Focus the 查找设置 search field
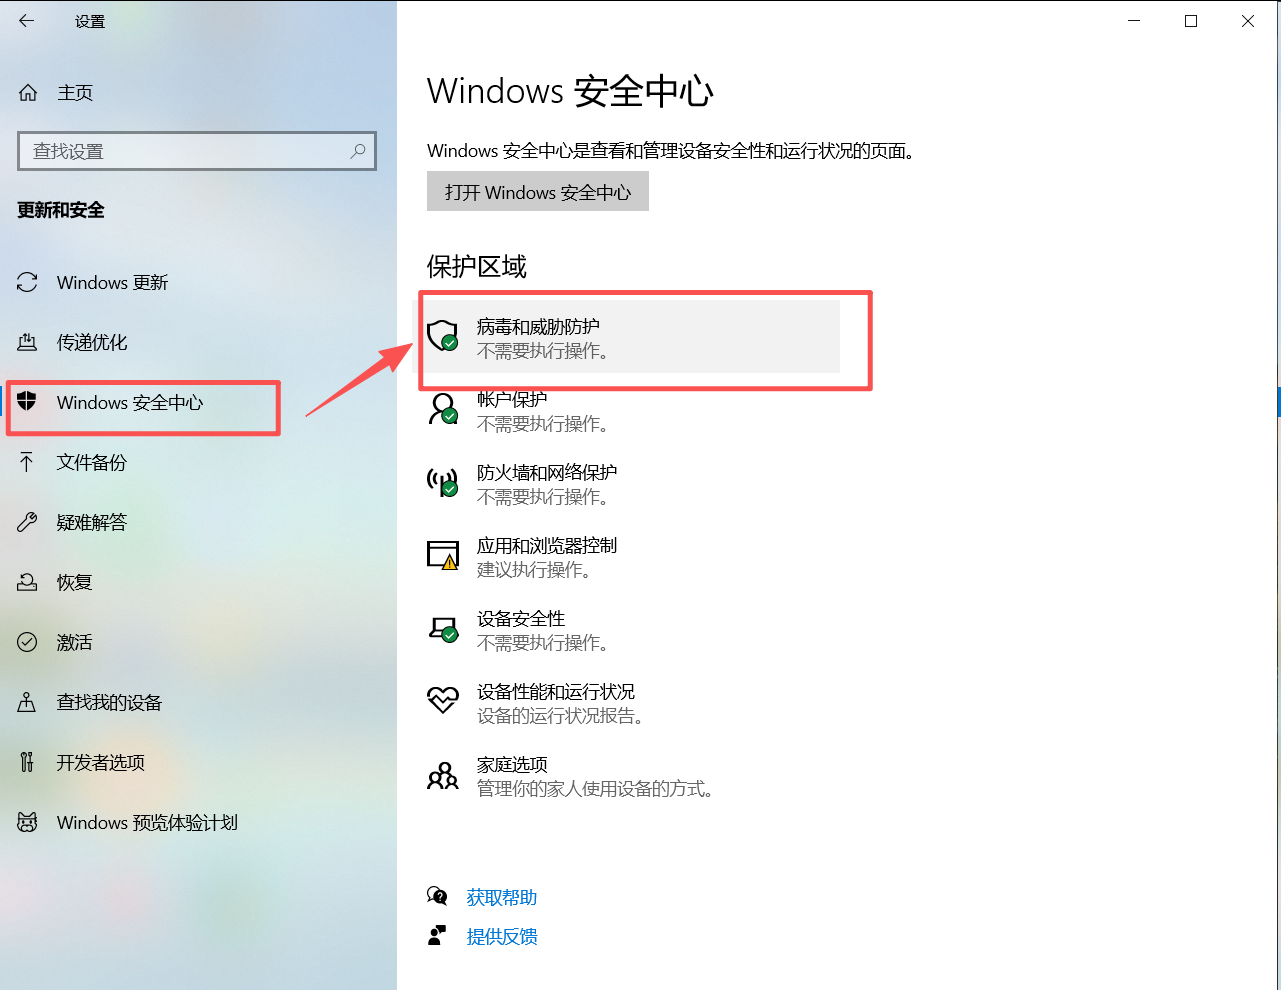This screenshot has height=990, width=1281. click(x=197, y=151)
